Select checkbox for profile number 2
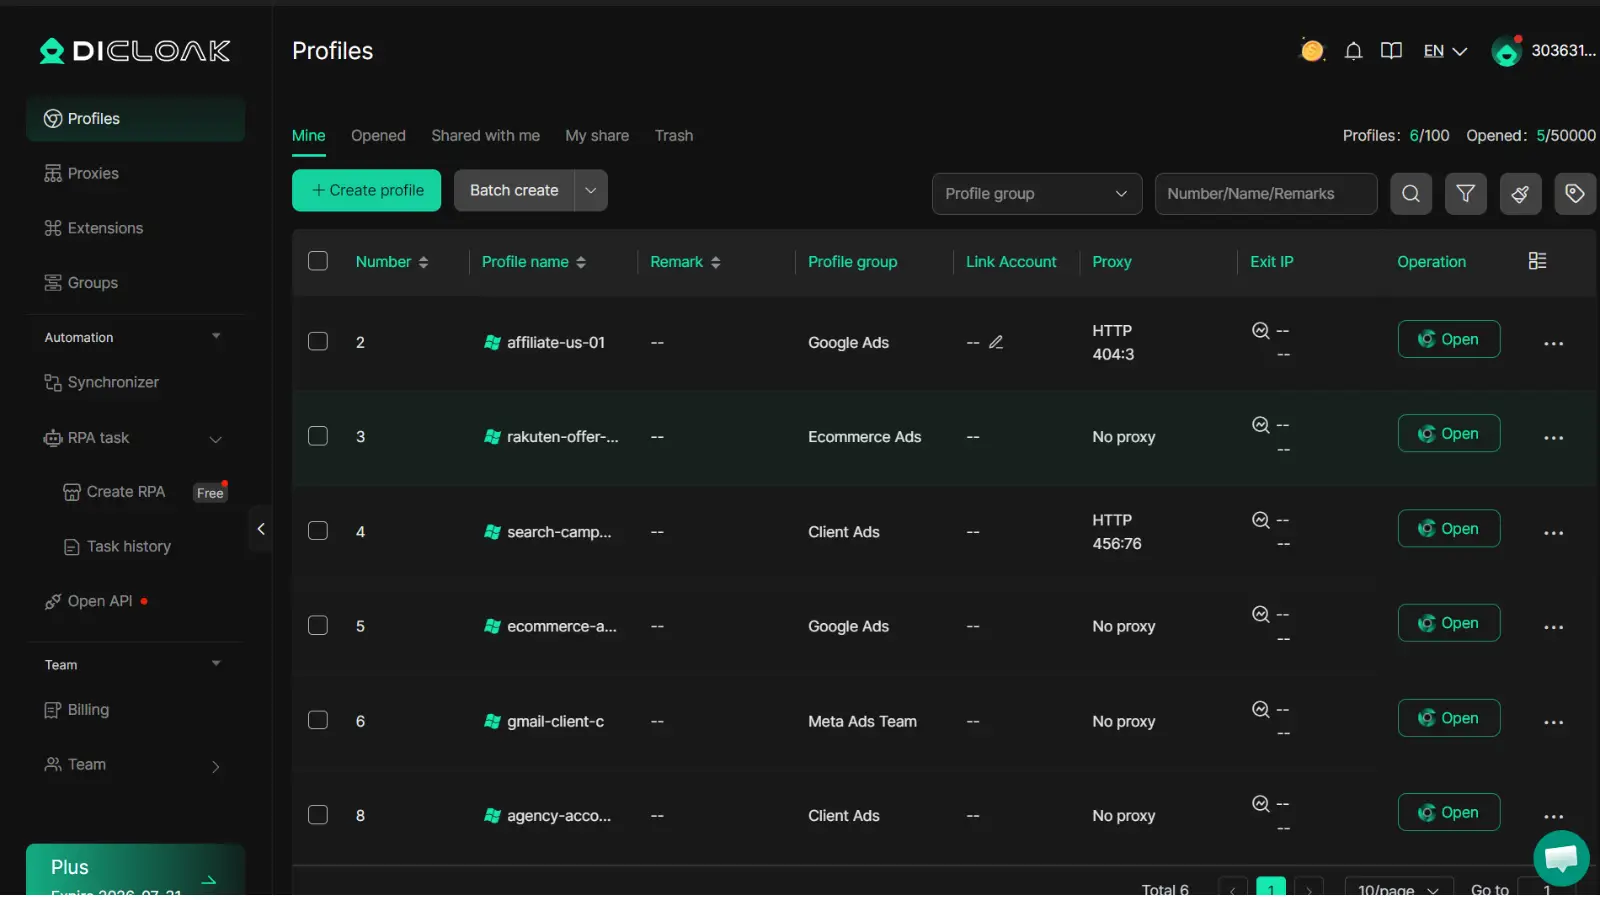 [x=318, y=341]
